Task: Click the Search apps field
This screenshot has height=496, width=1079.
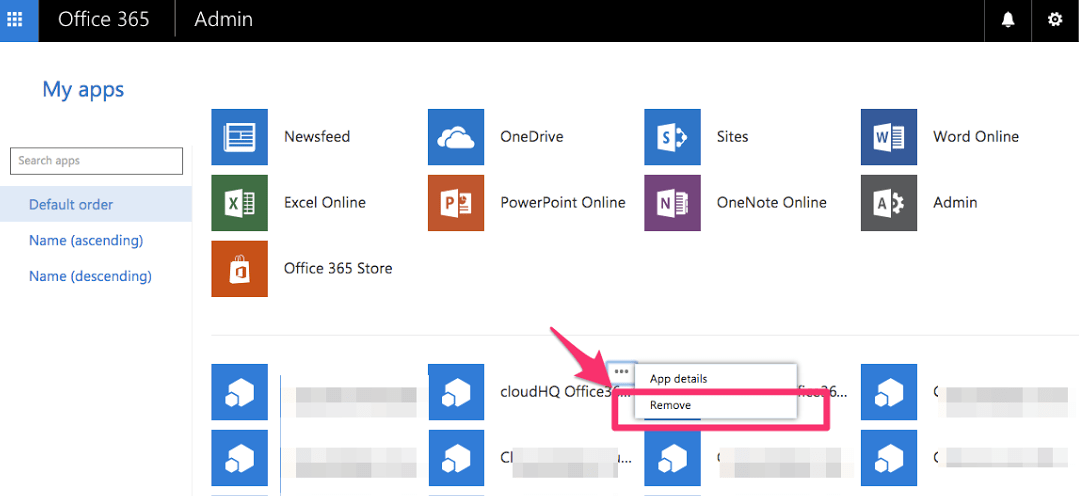Action: pyautogui.click(x=96, y=161)
